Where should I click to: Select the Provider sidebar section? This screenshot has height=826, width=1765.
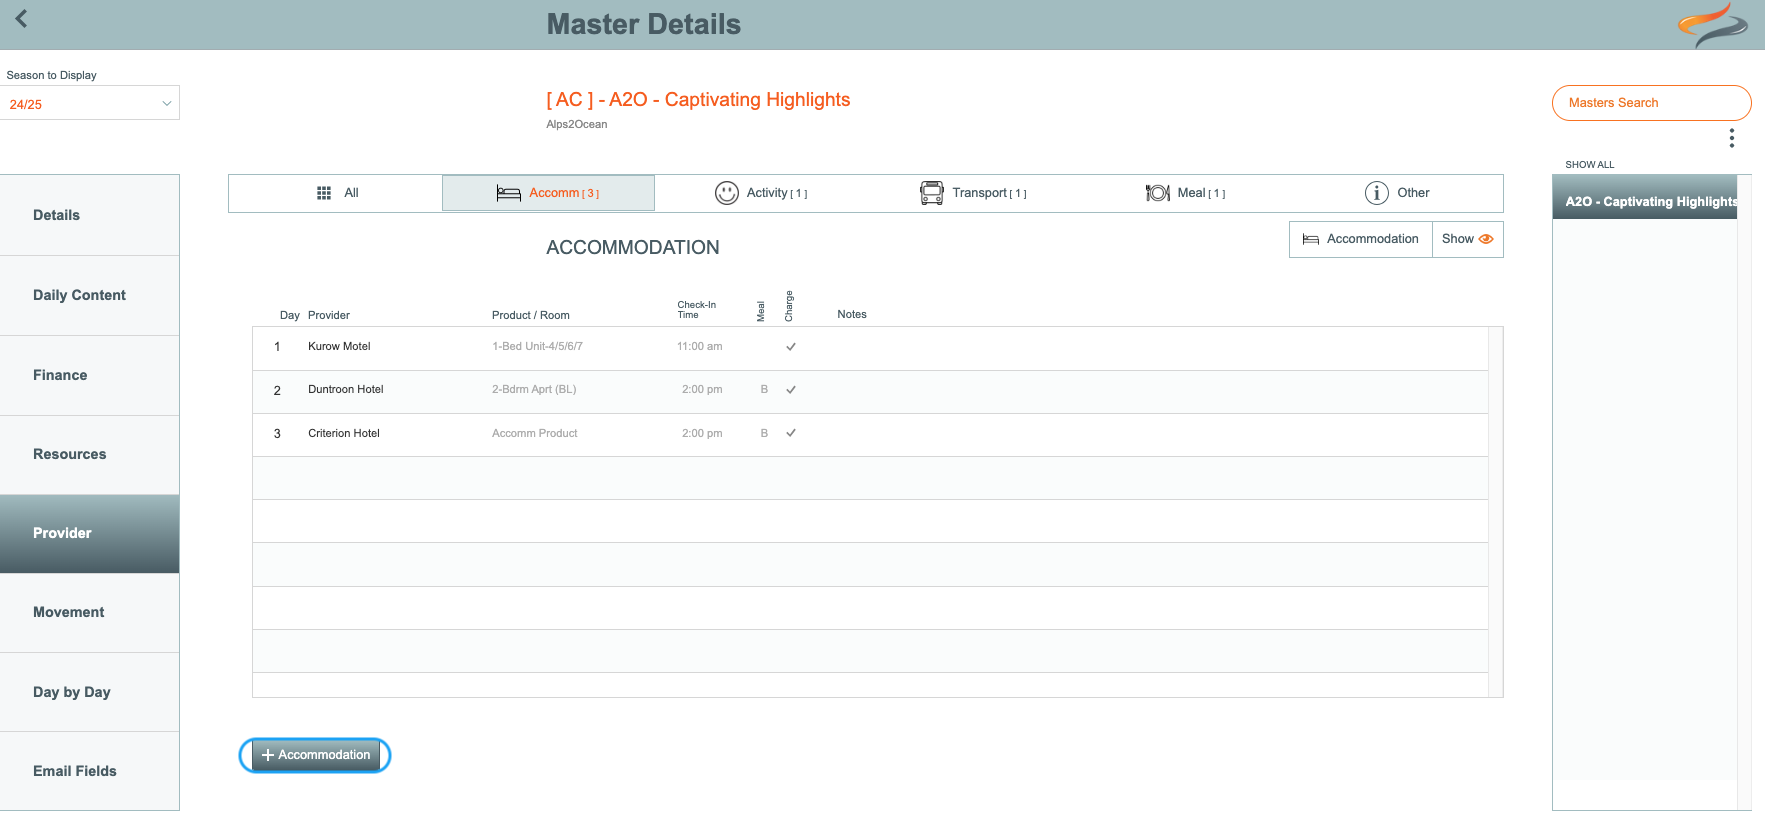pos(90,533)
